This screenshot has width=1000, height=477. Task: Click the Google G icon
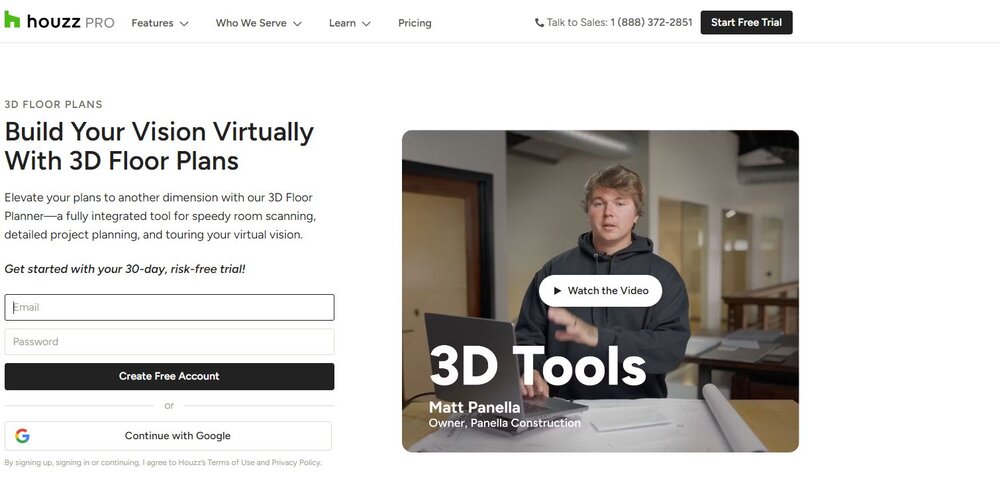tap(22, 436)
